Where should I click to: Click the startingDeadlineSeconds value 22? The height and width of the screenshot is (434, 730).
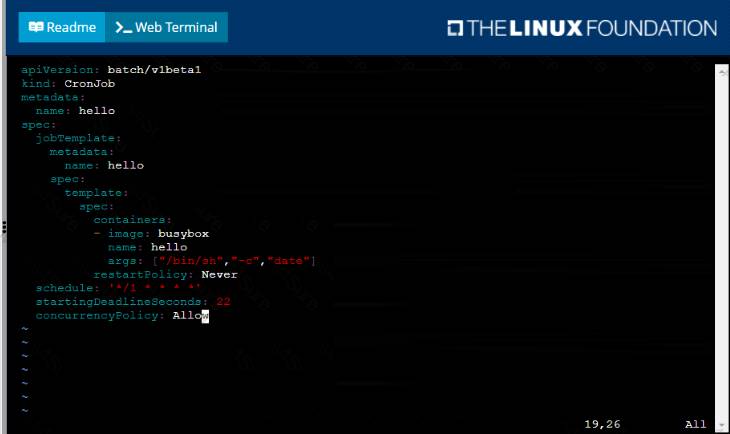[x=223, y=302]
